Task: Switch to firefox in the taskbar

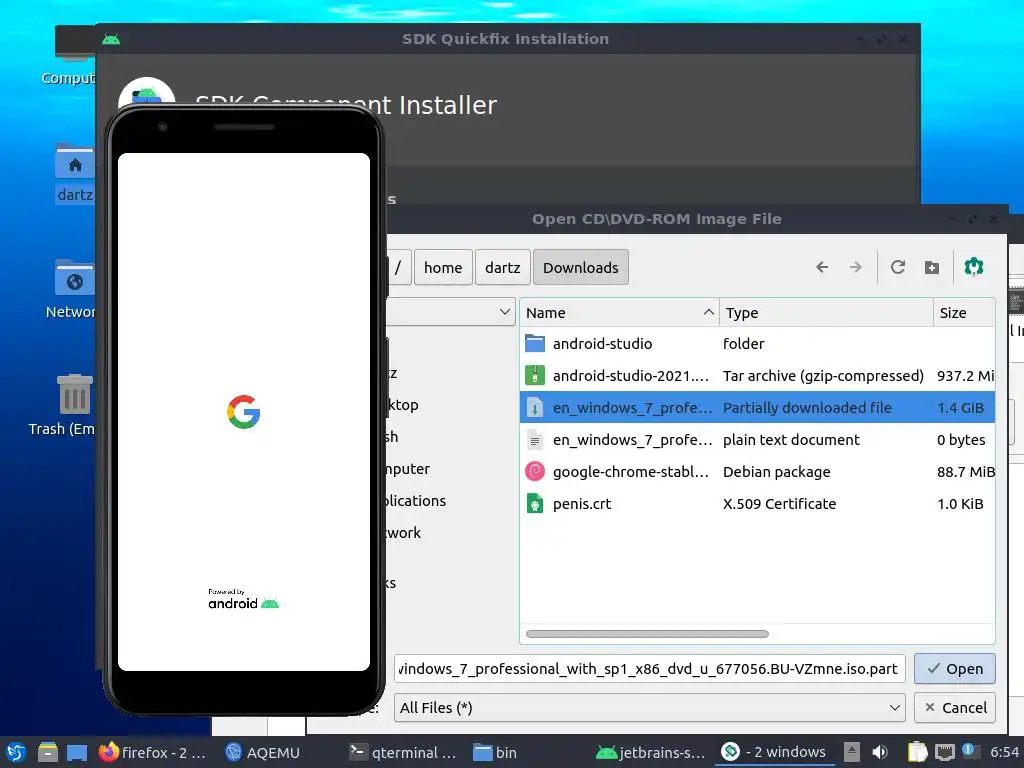Action: 152,752
